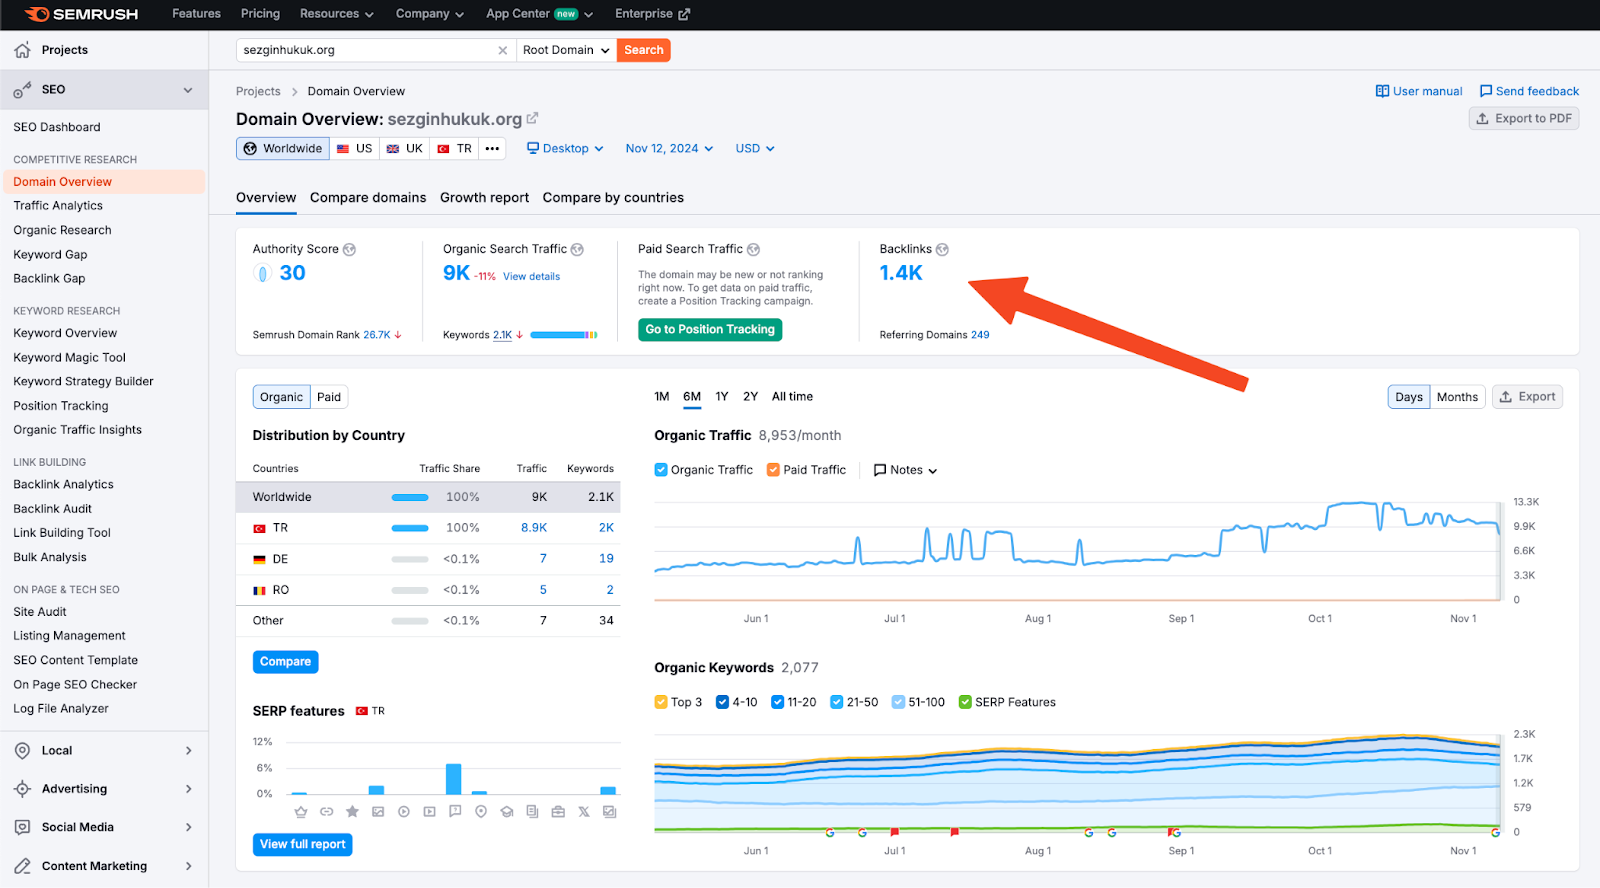This screenshot has height=888, width=1600.
Task: Expand Company menu in top bar
Action: click(430, 14)
